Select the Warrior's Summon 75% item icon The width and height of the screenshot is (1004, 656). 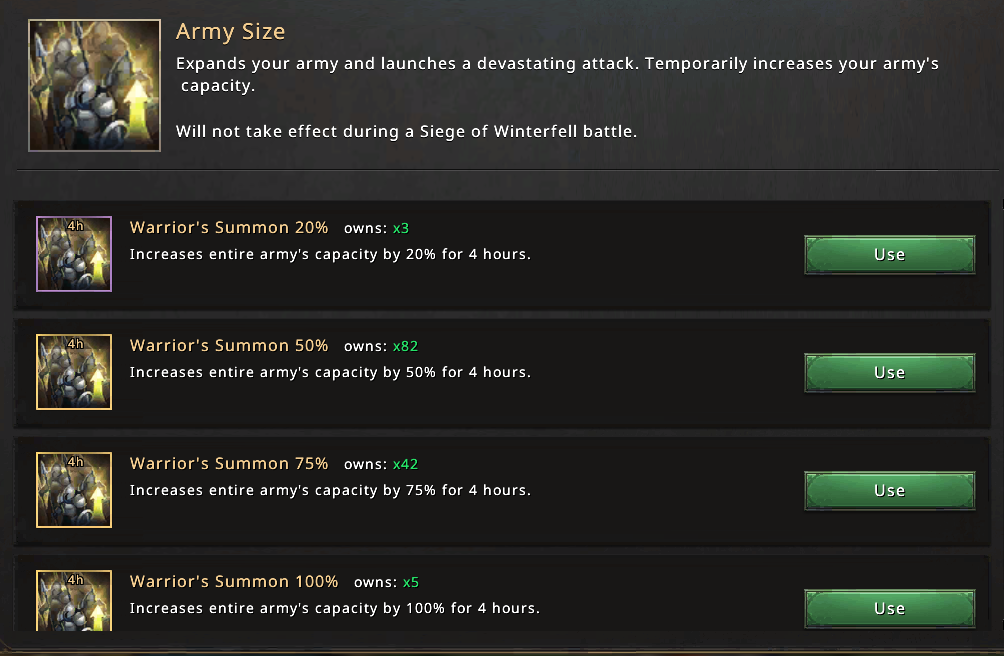tap(74, 490)
